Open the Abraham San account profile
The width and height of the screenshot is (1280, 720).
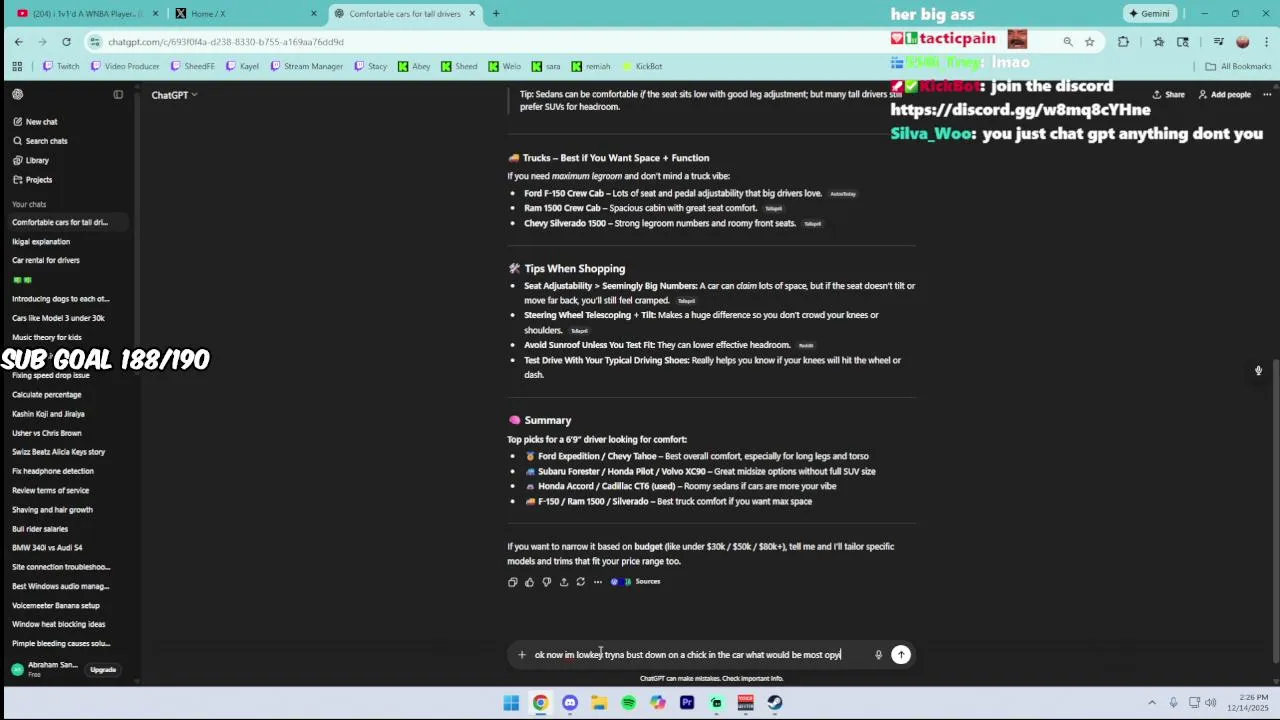[x=45, y=669]
